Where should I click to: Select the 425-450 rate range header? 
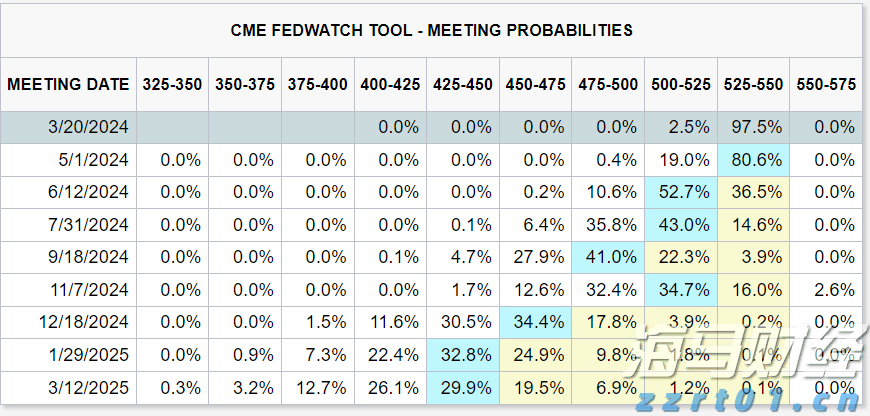click(463, 85)
